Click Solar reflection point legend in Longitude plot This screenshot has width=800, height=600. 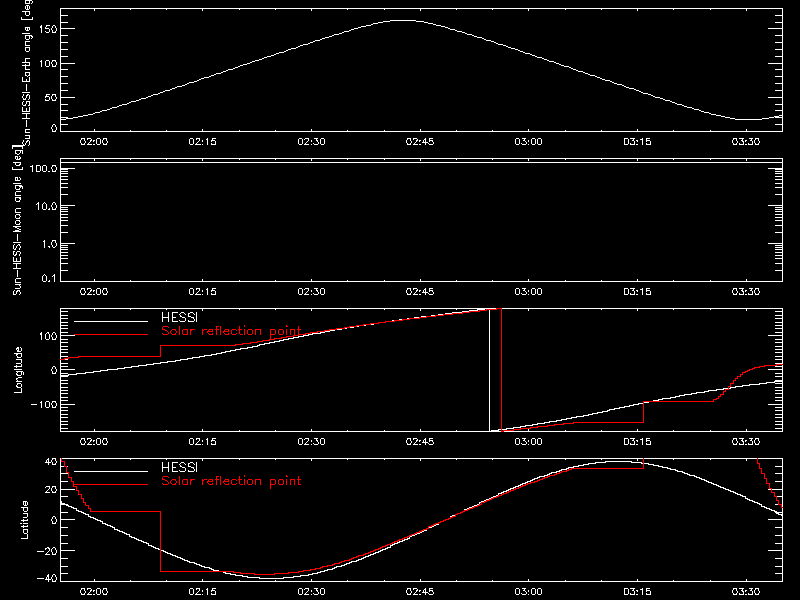pos(231,331)
